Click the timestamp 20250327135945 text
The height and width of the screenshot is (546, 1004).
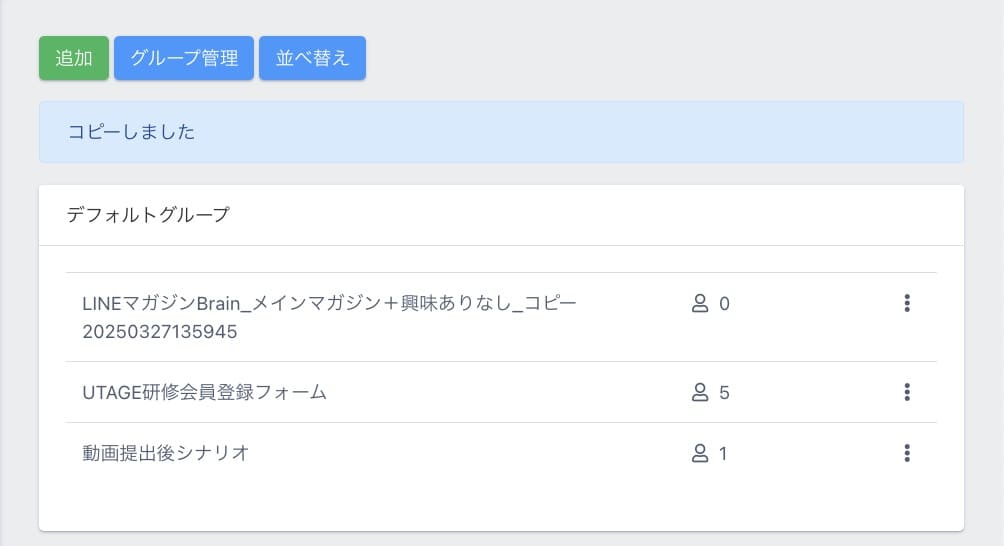point(159,332)
